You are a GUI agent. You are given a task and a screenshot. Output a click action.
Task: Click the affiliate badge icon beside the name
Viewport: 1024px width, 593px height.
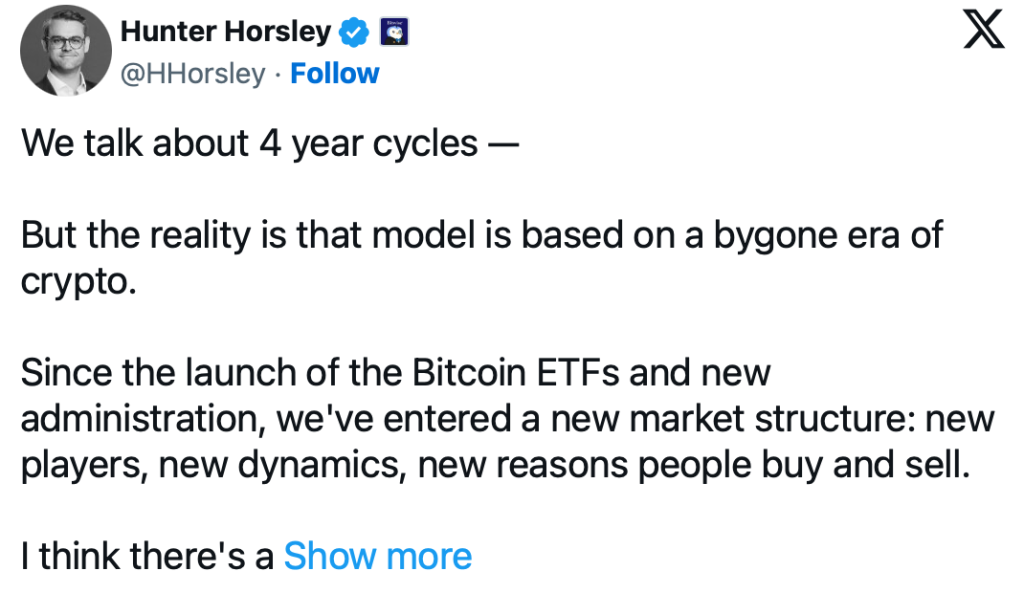(x=394, y=33)
